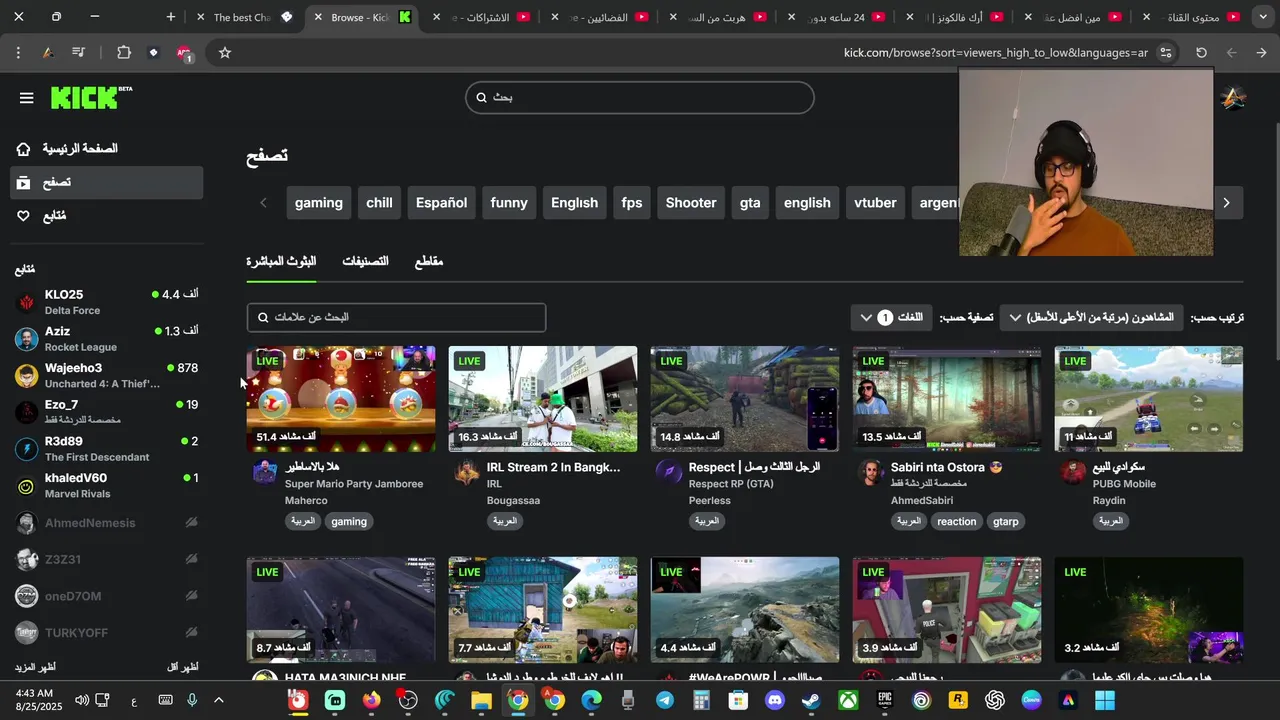This screenshot has height=720, width=1280.
Task: Select the funny tag chip
Action: [509, 203]
